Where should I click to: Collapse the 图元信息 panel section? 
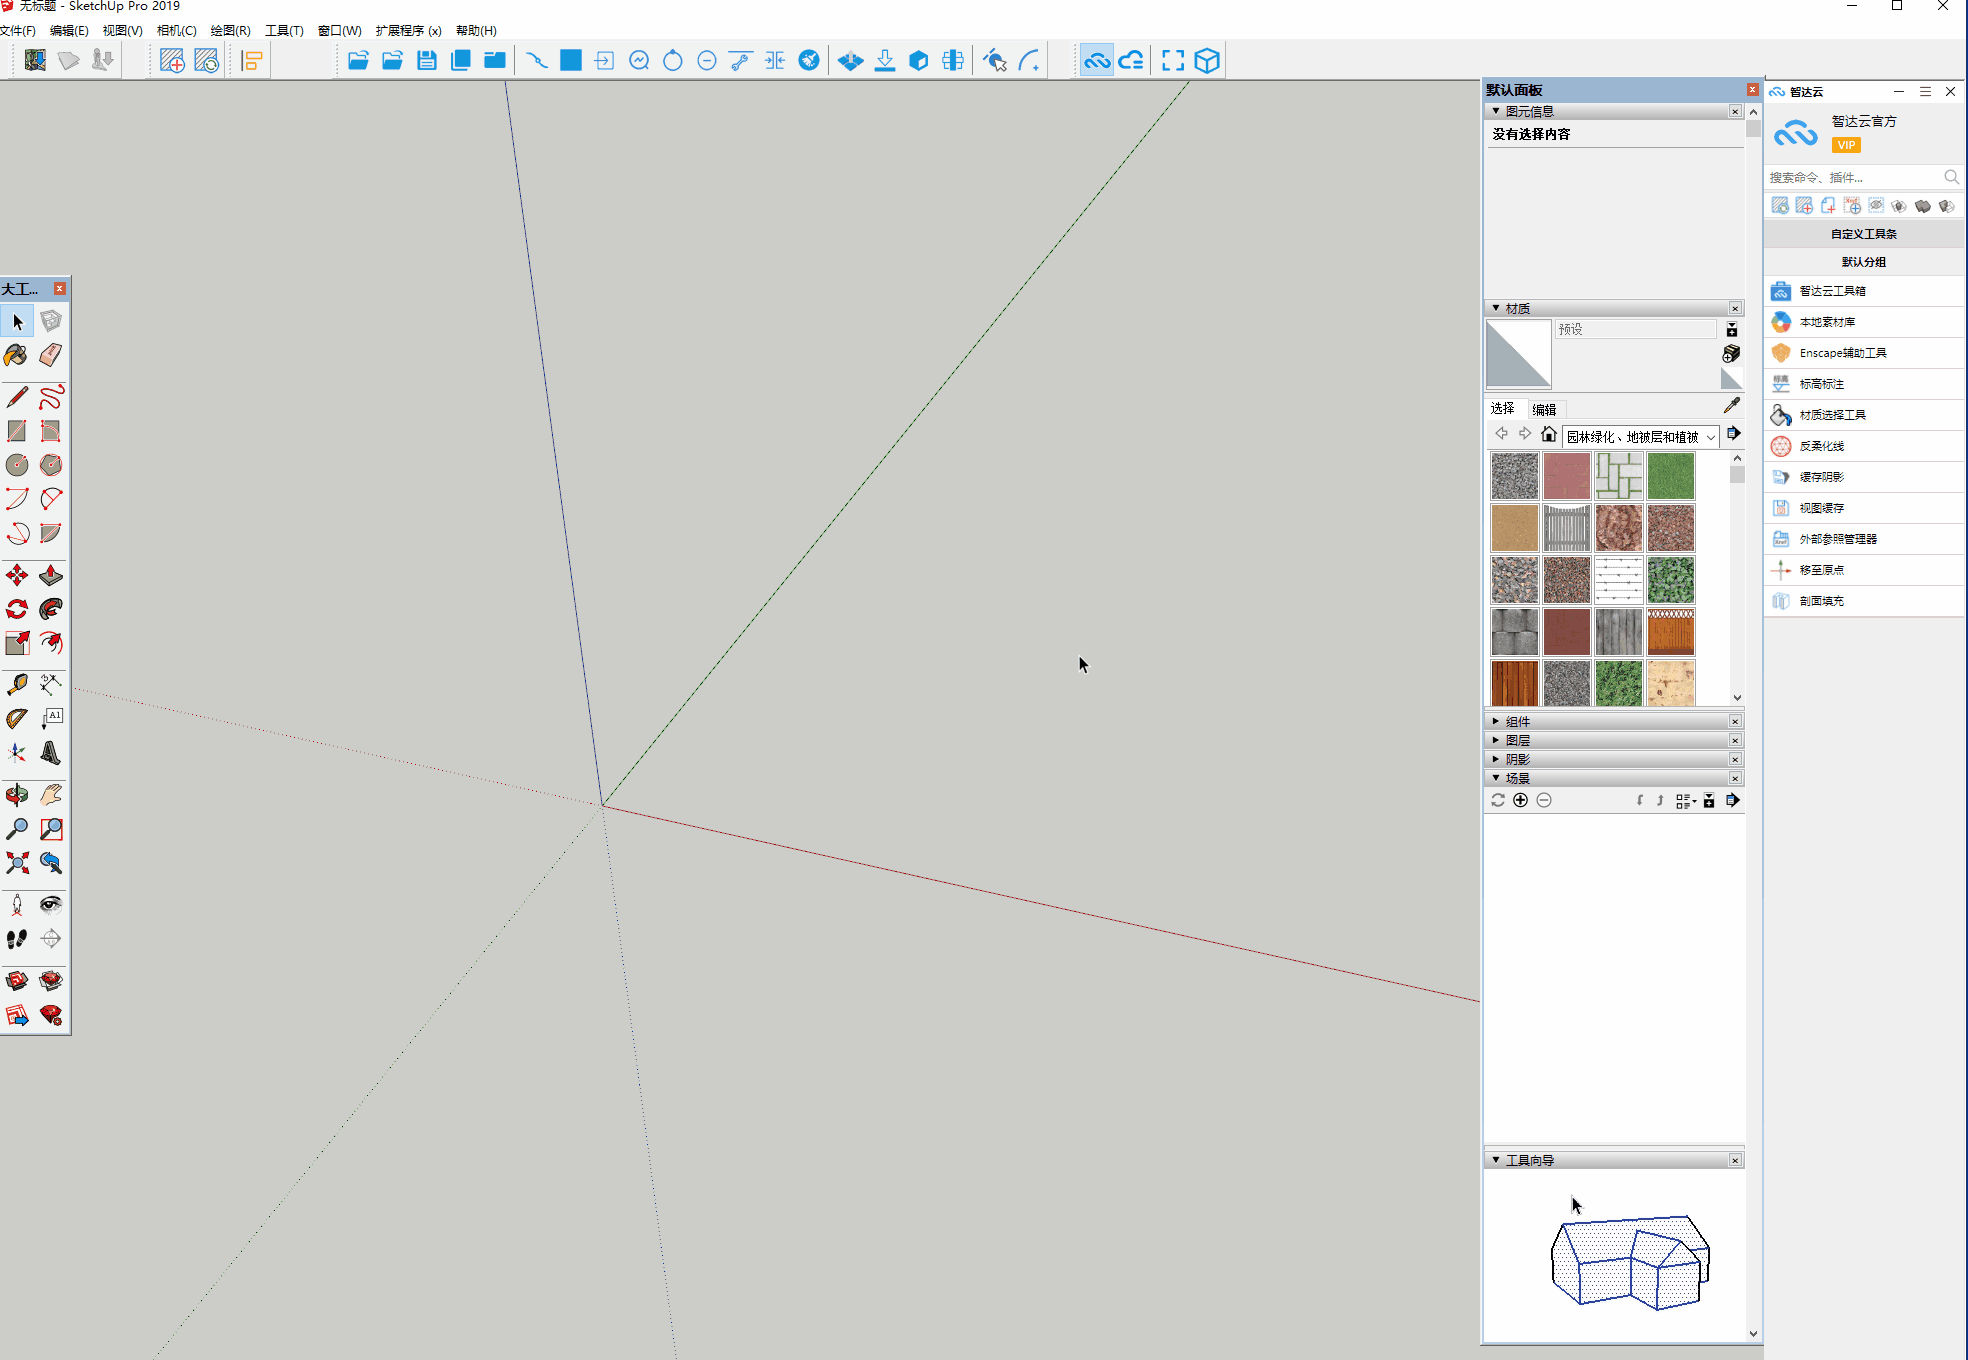pyautogui.click(x=1528, y=111)
